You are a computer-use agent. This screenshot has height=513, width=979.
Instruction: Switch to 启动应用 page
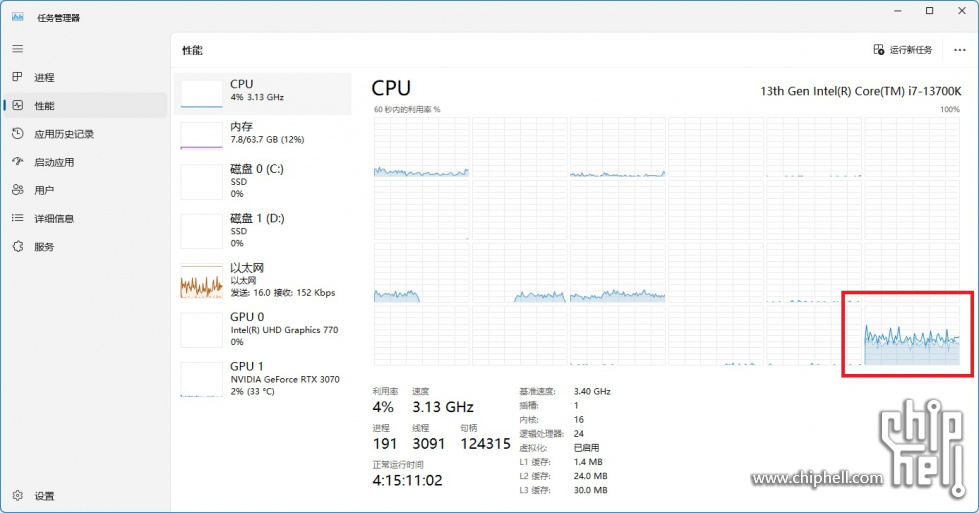[x=86, y=162]
